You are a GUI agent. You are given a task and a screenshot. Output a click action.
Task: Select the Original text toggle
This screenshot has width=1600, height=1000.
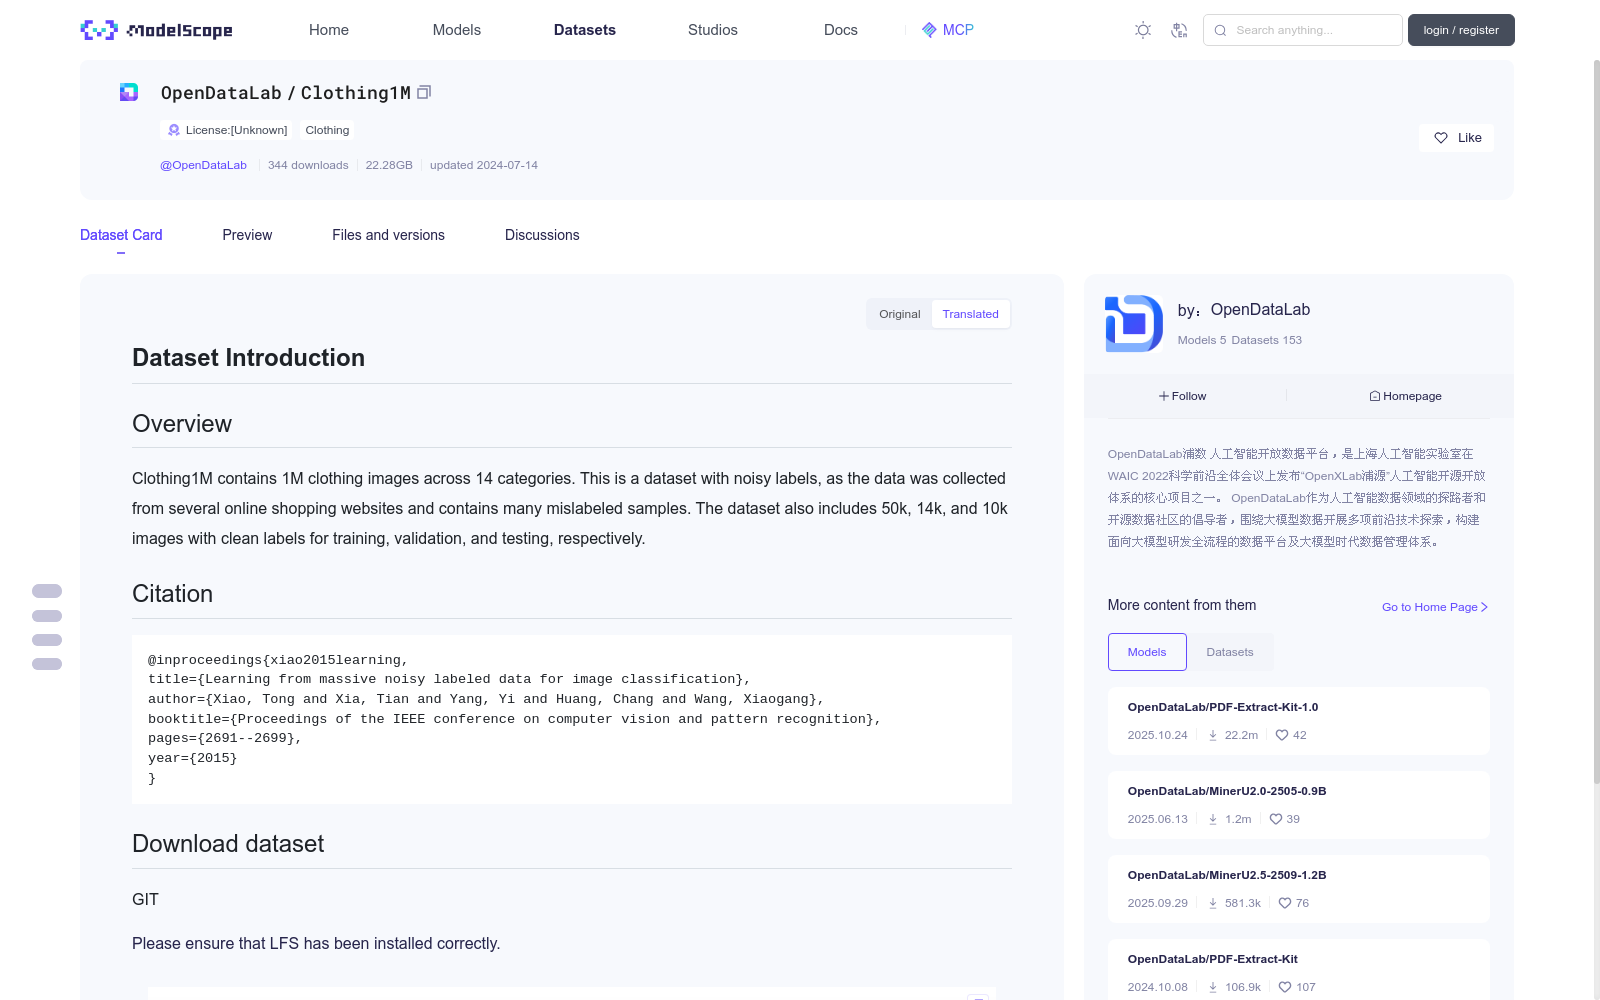click(x=899, y=314)
